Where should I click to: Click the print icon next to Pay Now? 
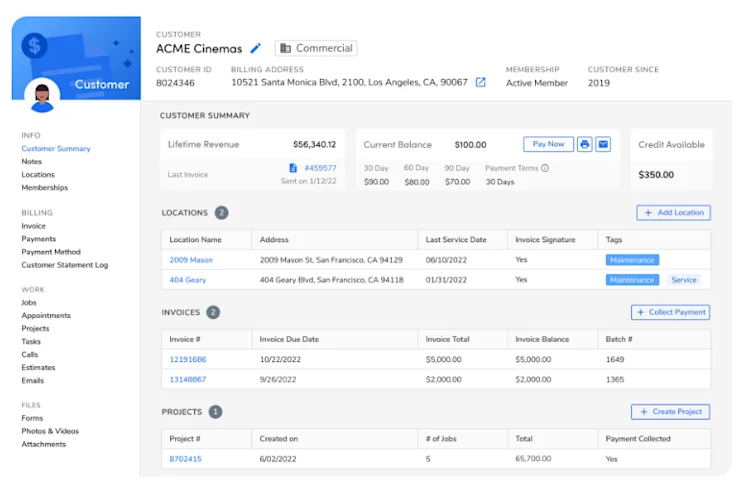585,144
